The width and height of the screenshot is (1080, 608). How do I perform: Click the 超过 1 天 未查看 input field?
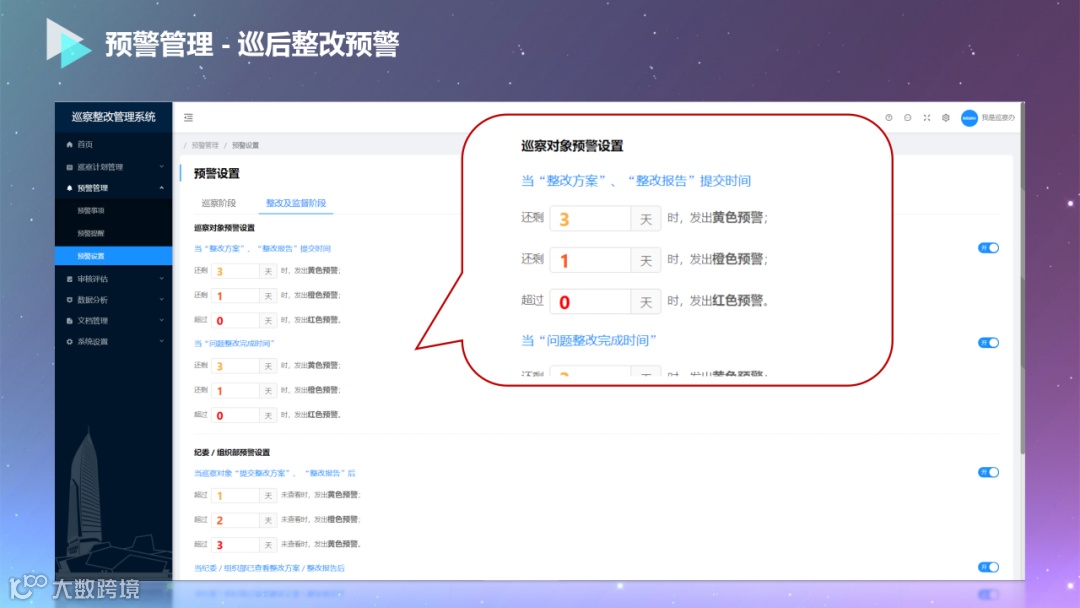[x=235, y=496]
